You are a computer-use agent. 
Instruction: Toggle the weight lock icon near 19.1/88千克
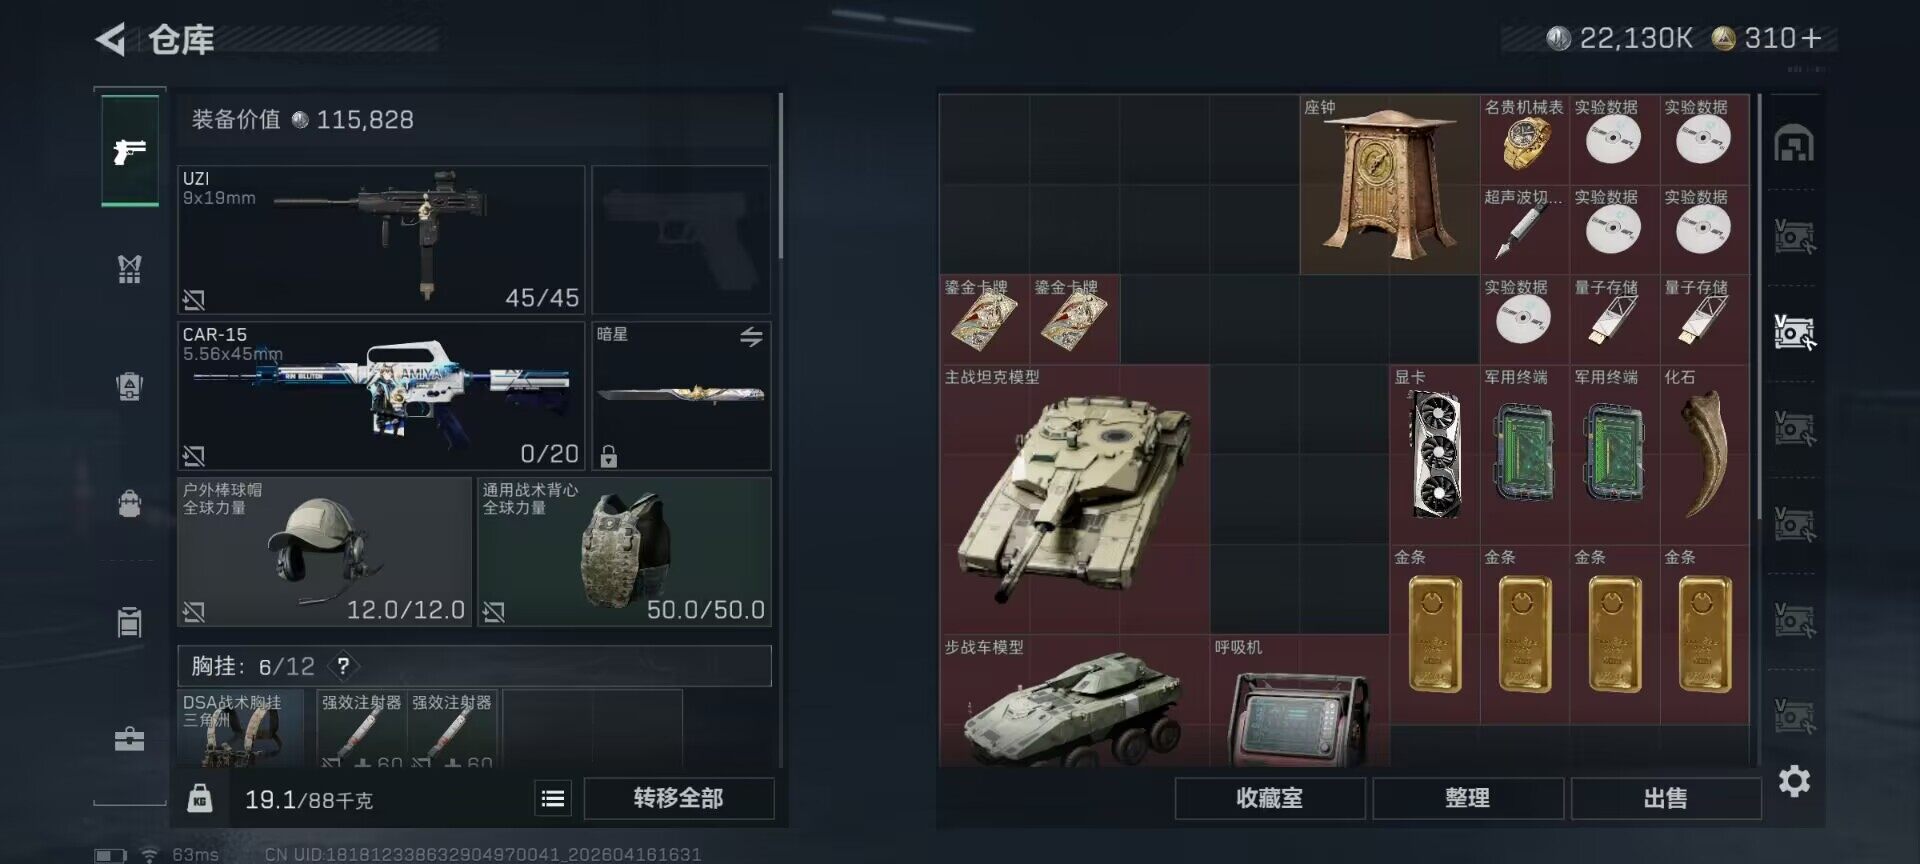pyautogui.click(x=200, y=798)
